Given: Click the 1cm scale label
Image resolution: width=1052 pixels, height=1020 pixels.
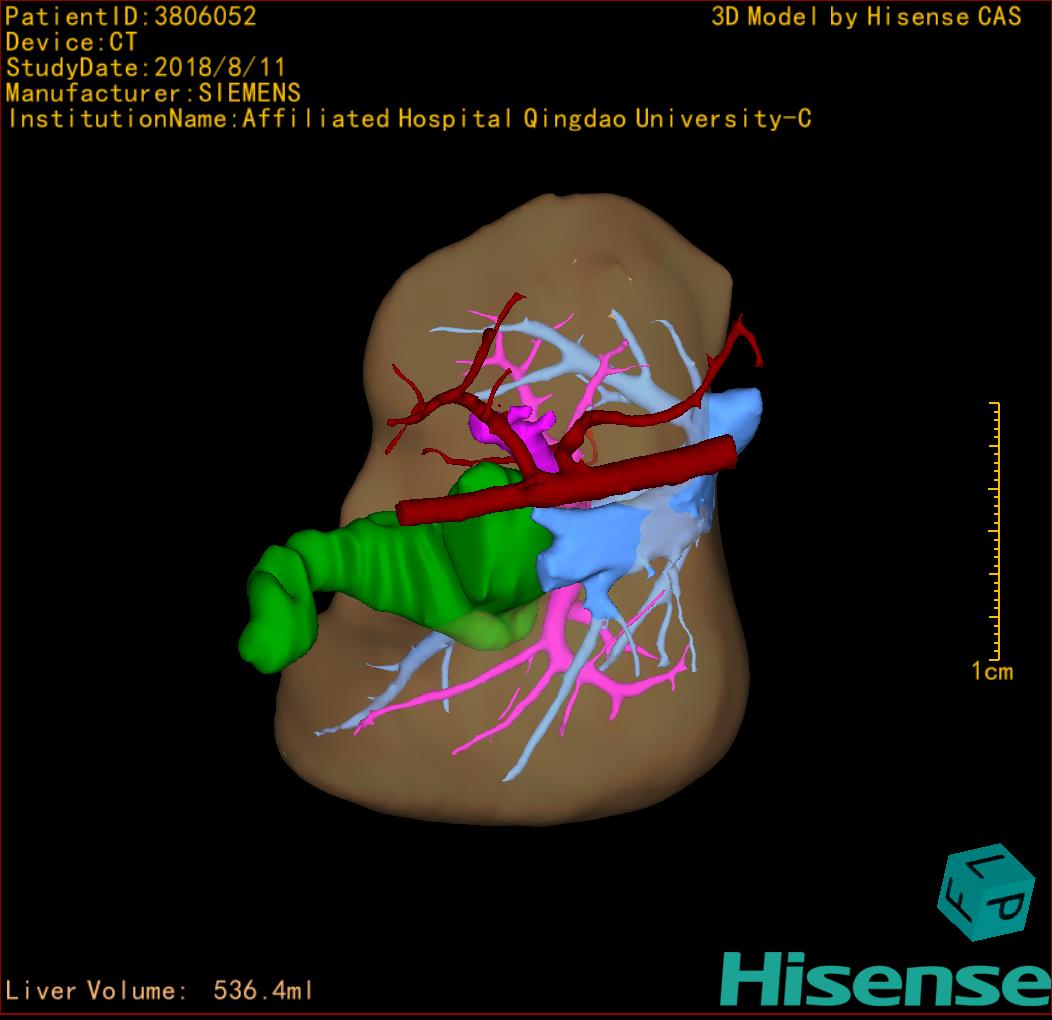Looking at the screenshot, I should [x=991, y=671].
